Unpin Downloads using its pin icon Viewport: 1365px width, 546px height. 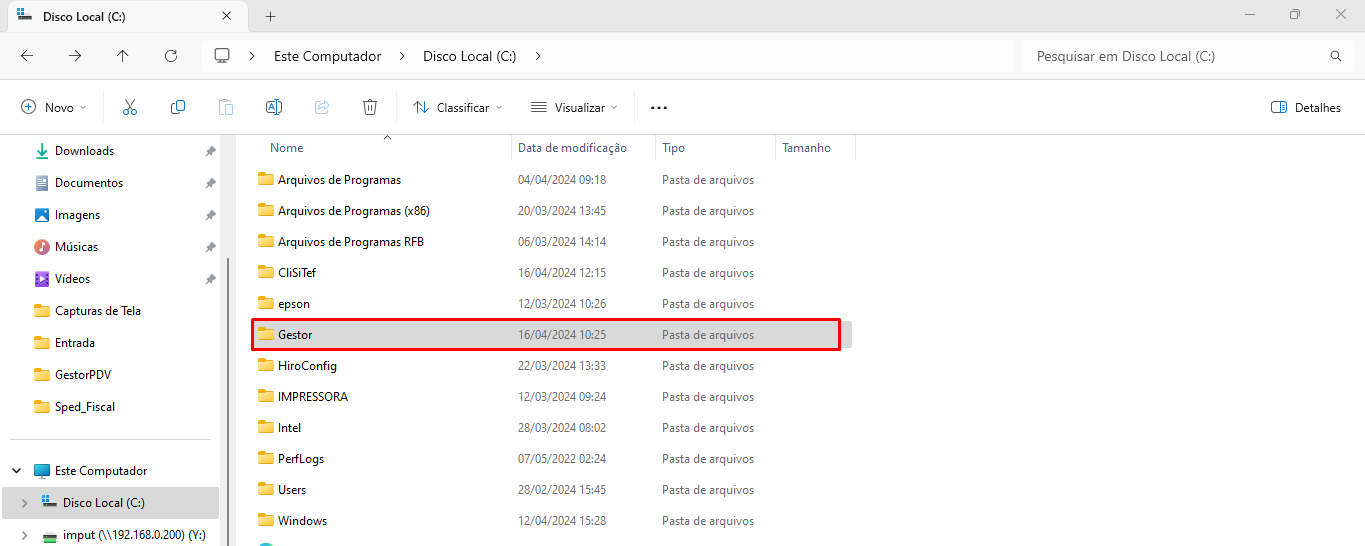click(210, 151)
